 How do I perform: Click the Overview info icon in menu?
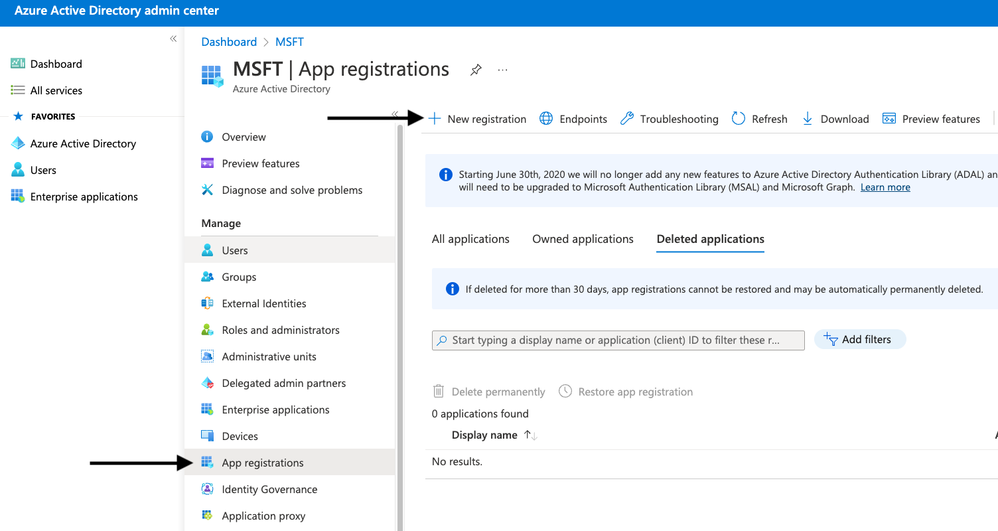click(207, 136)
